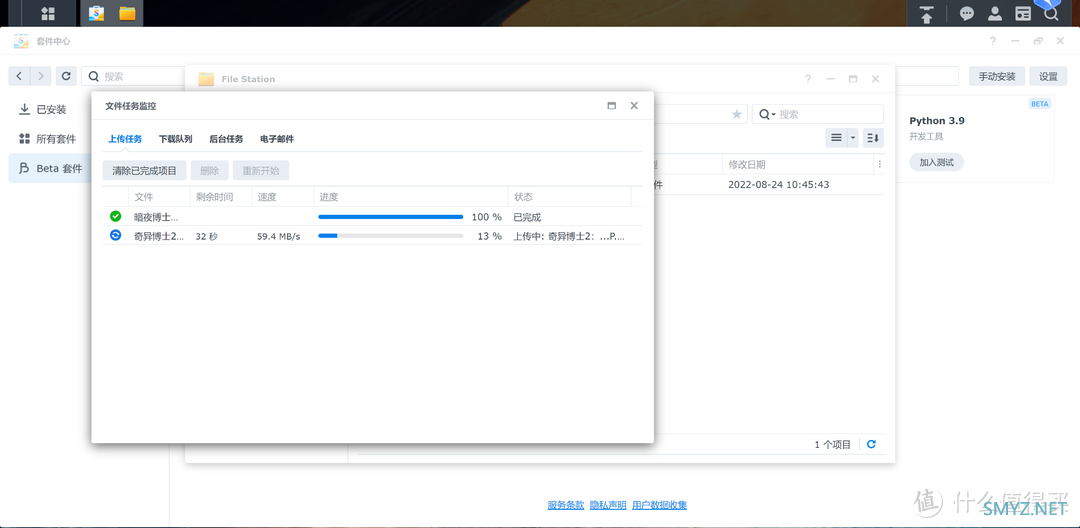Select Beta Packages section (Beta 套件)
The width and height of the screenshot is (1080, 528).
pos(50,169)
